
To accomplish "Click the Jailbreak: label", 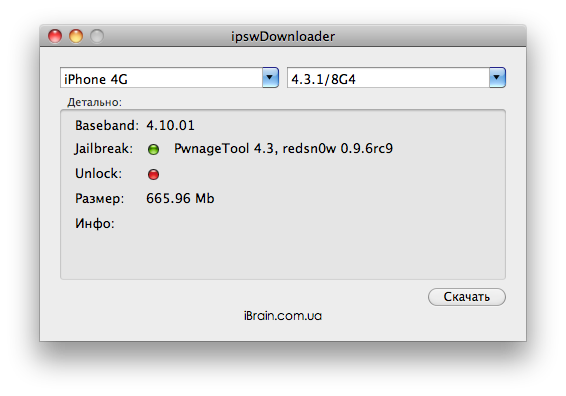I will pyautogui.click(x=104, y=149).
